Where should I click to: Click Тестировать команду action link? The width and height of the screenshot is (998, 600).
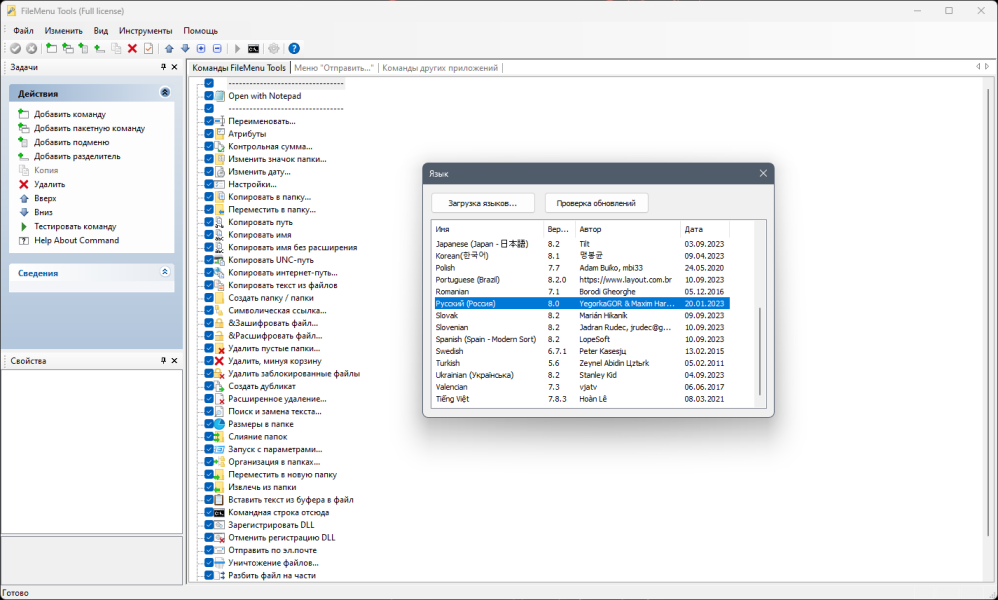75,227
